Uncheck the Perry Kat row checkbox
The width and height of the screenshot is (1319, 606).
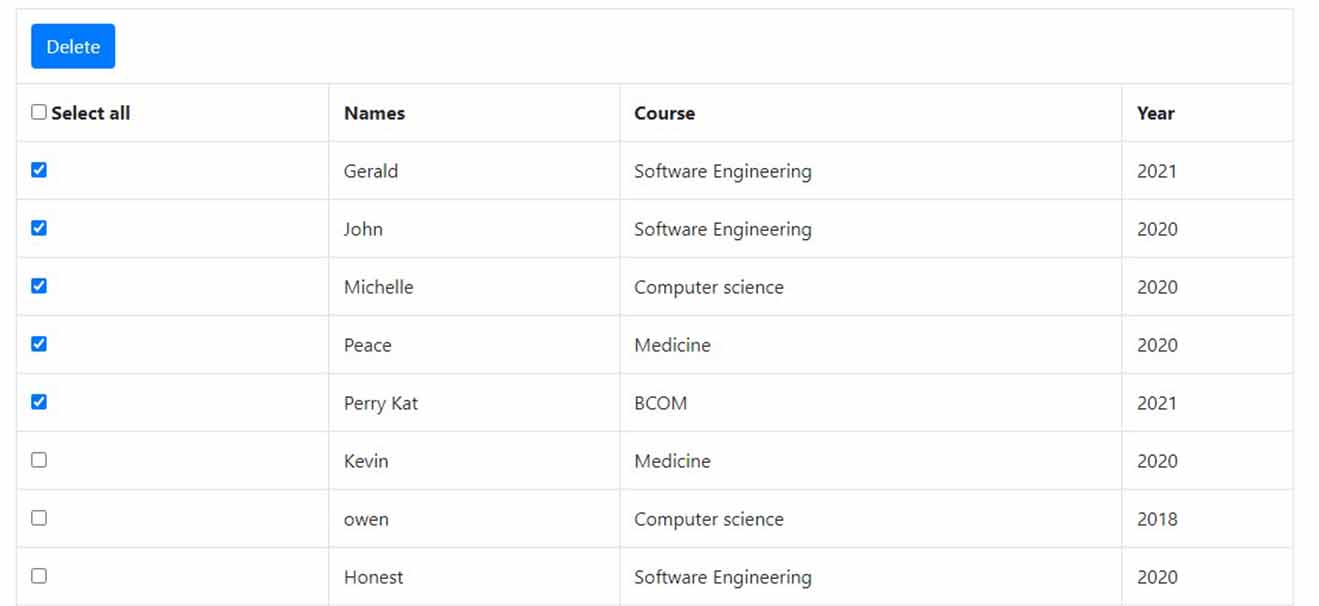[39, 402]
